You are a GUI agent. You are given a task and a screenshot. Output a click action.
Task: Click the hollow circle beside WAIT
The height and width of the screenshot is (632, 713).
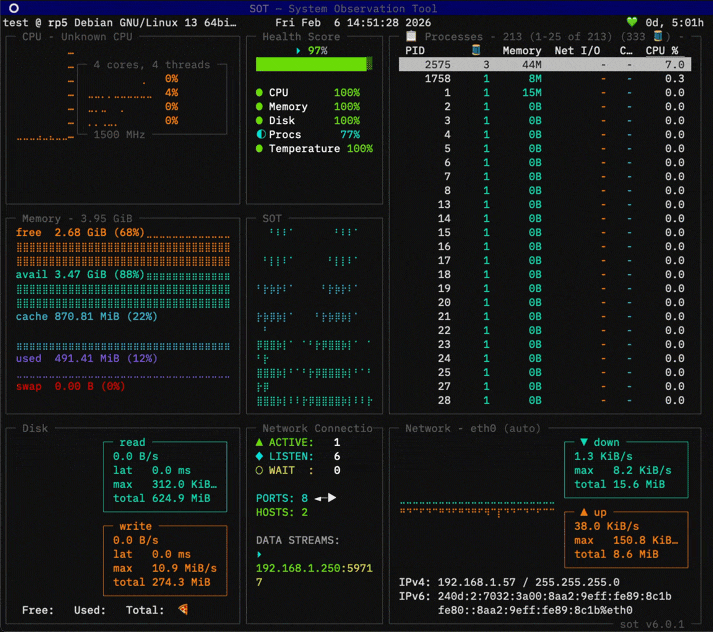tap(259, 471)
